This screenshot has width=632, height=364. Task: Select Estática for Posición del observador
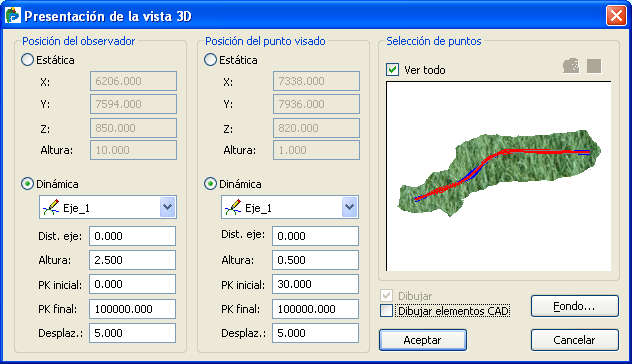coord(27,60)
